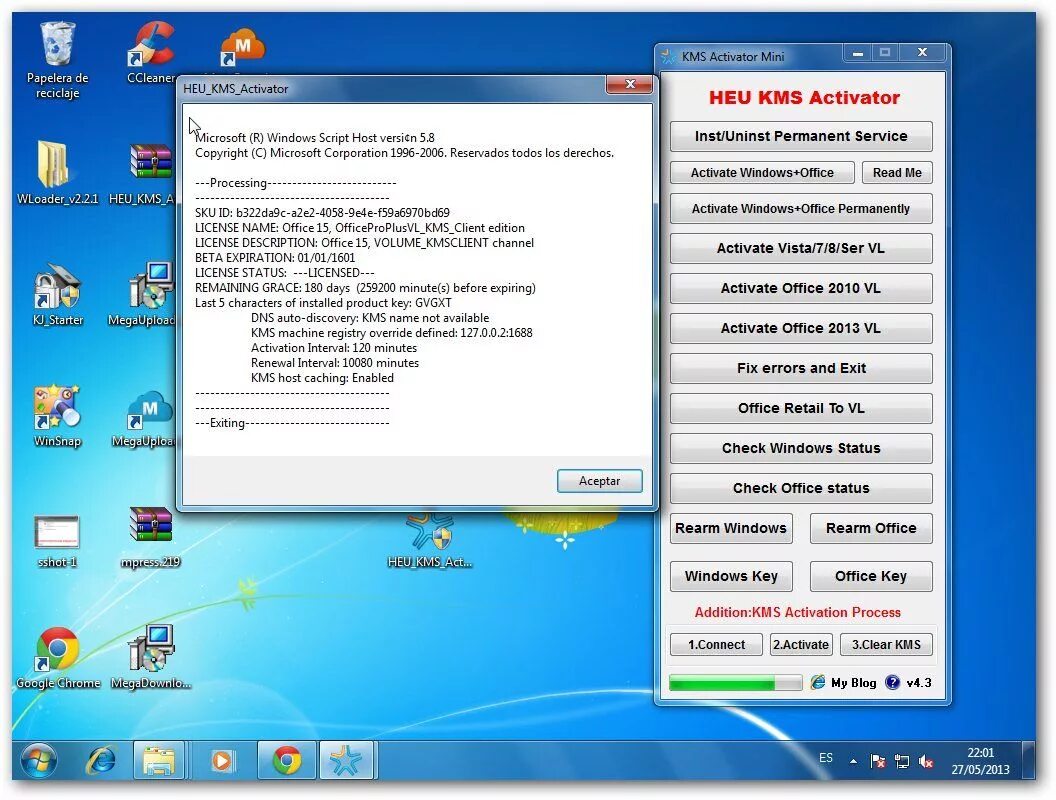Click Activate Vista/7/8/Ser VL
The height and width of the screenshot is (800, 1056).
(x=801, y=248)
